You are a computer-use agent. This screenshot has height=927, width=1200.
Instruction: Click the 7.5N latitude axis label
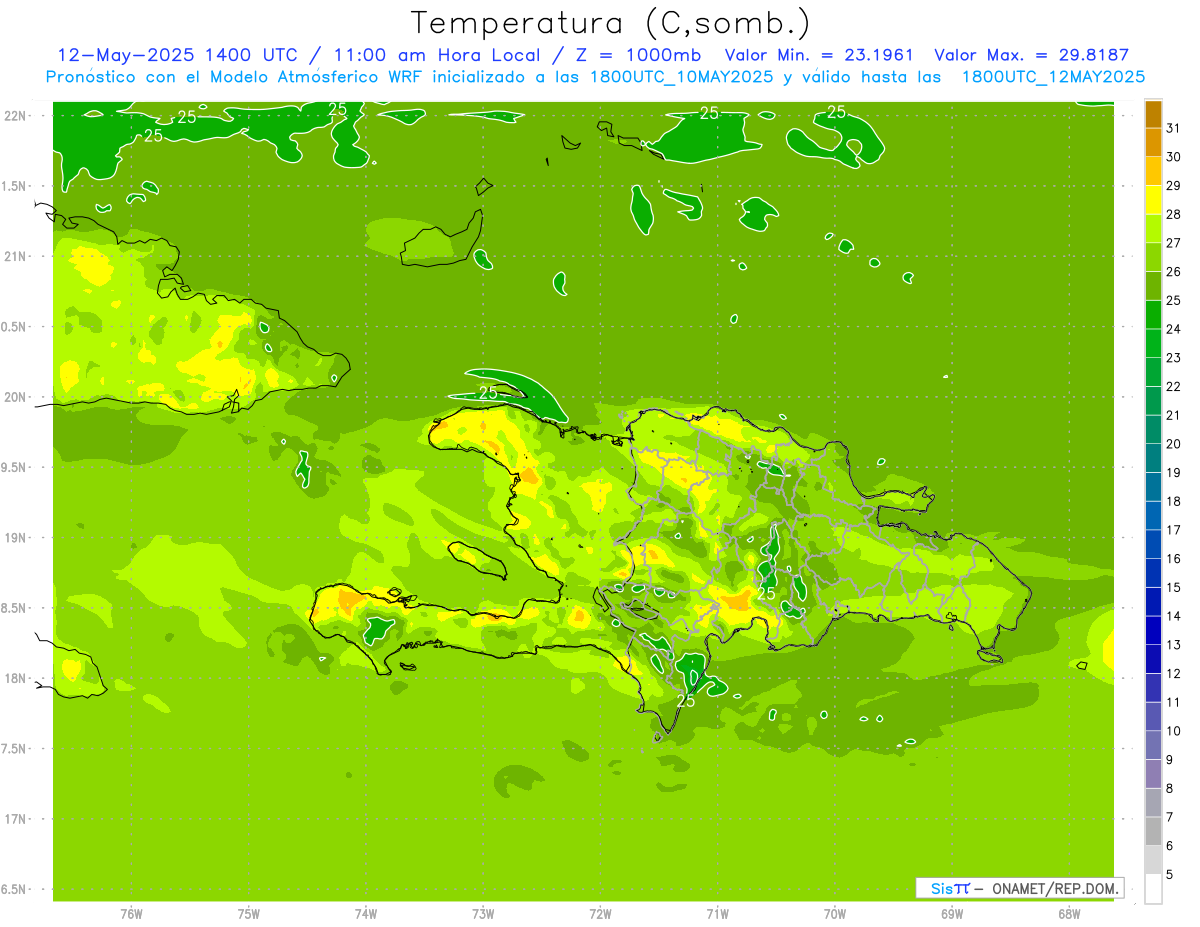[x=15, y=748]
